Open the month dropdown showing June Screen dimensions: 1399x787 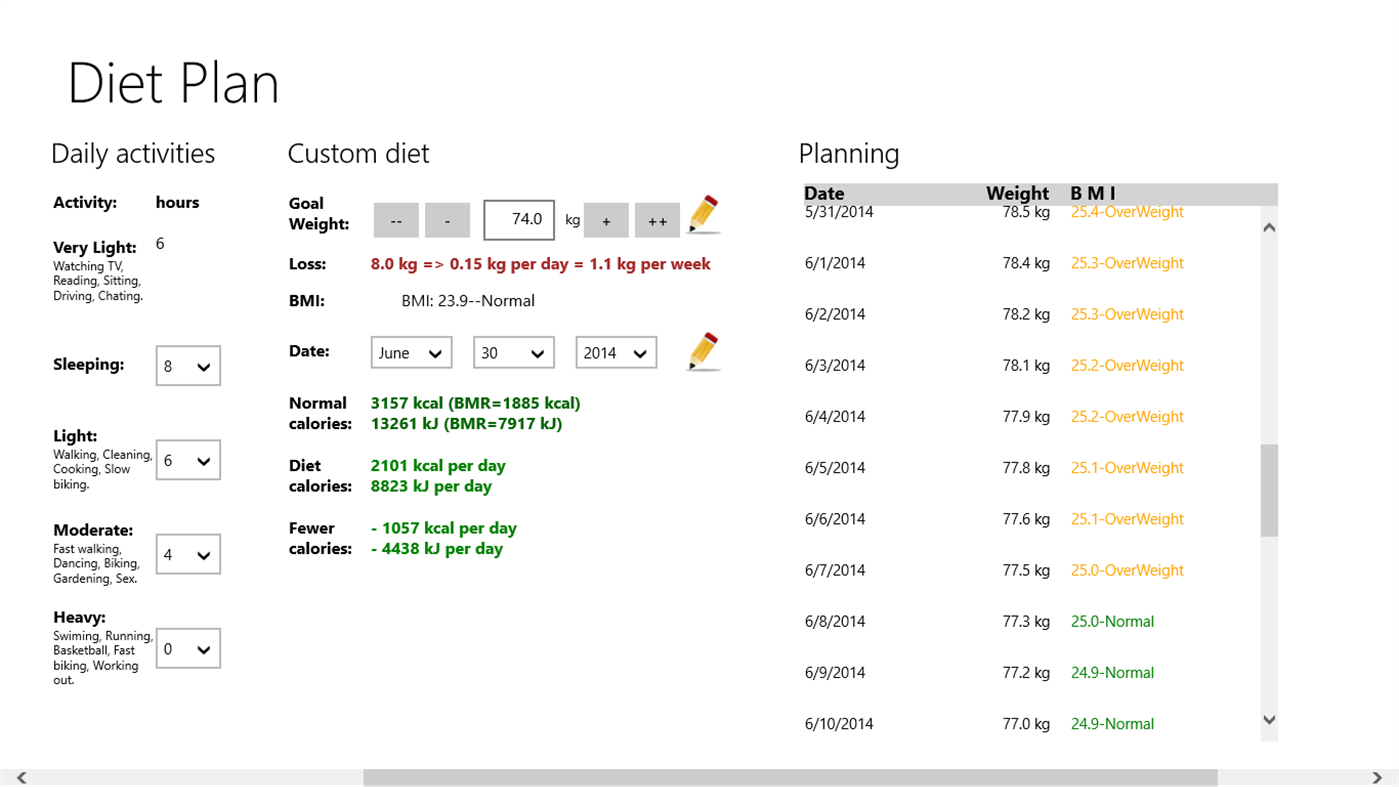[x=410, y=351]
